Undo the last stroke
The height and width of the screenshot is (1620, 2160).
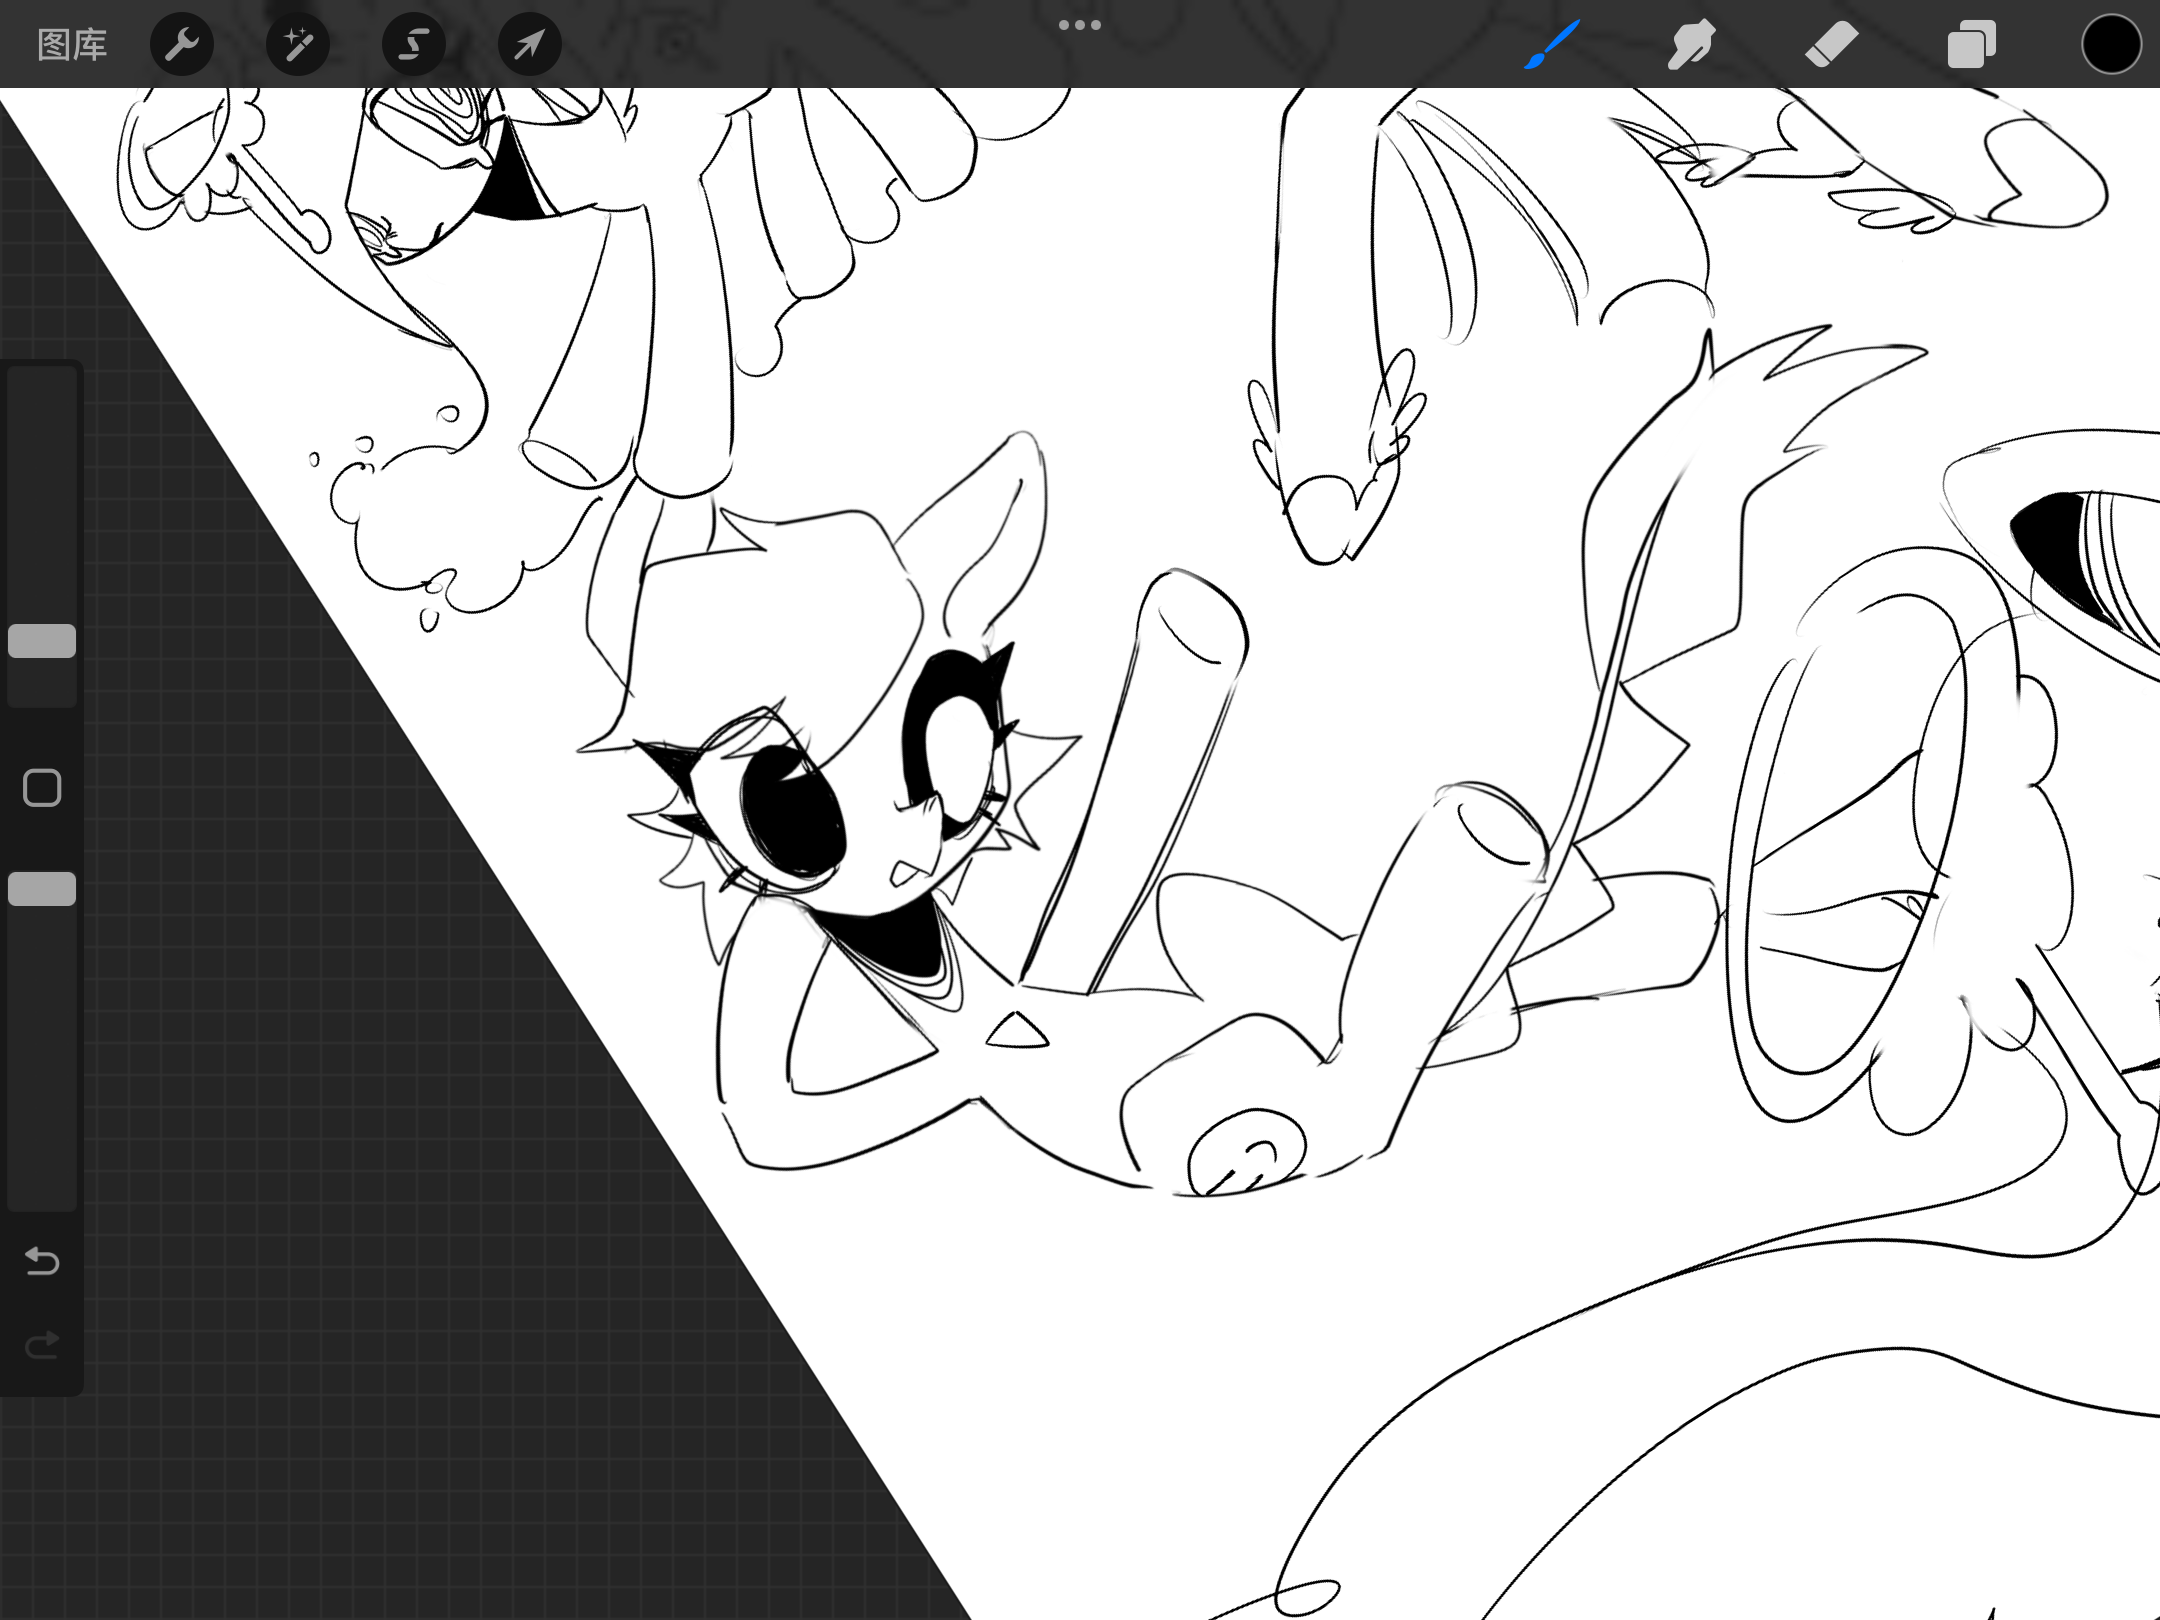point(42,1261)
